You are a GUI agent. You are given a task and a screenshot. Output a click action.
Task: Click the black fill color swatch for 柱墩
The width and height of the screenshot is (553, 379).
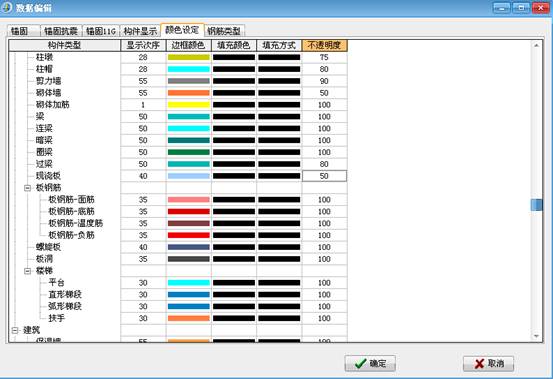click(234, 57)
